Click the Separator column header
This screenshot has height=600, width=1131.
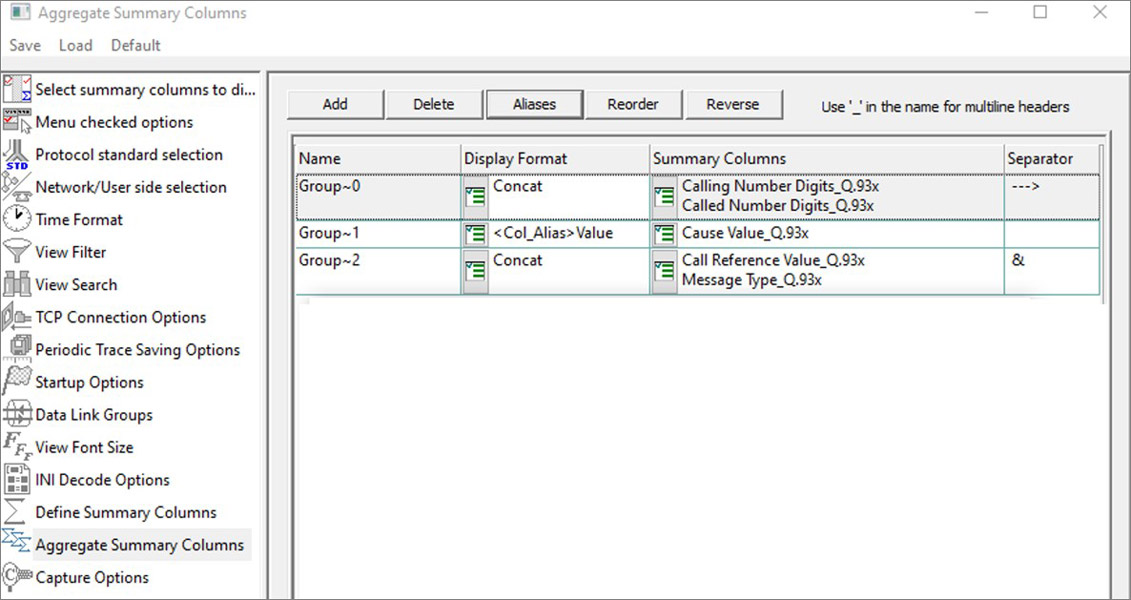pos(1052,159)
